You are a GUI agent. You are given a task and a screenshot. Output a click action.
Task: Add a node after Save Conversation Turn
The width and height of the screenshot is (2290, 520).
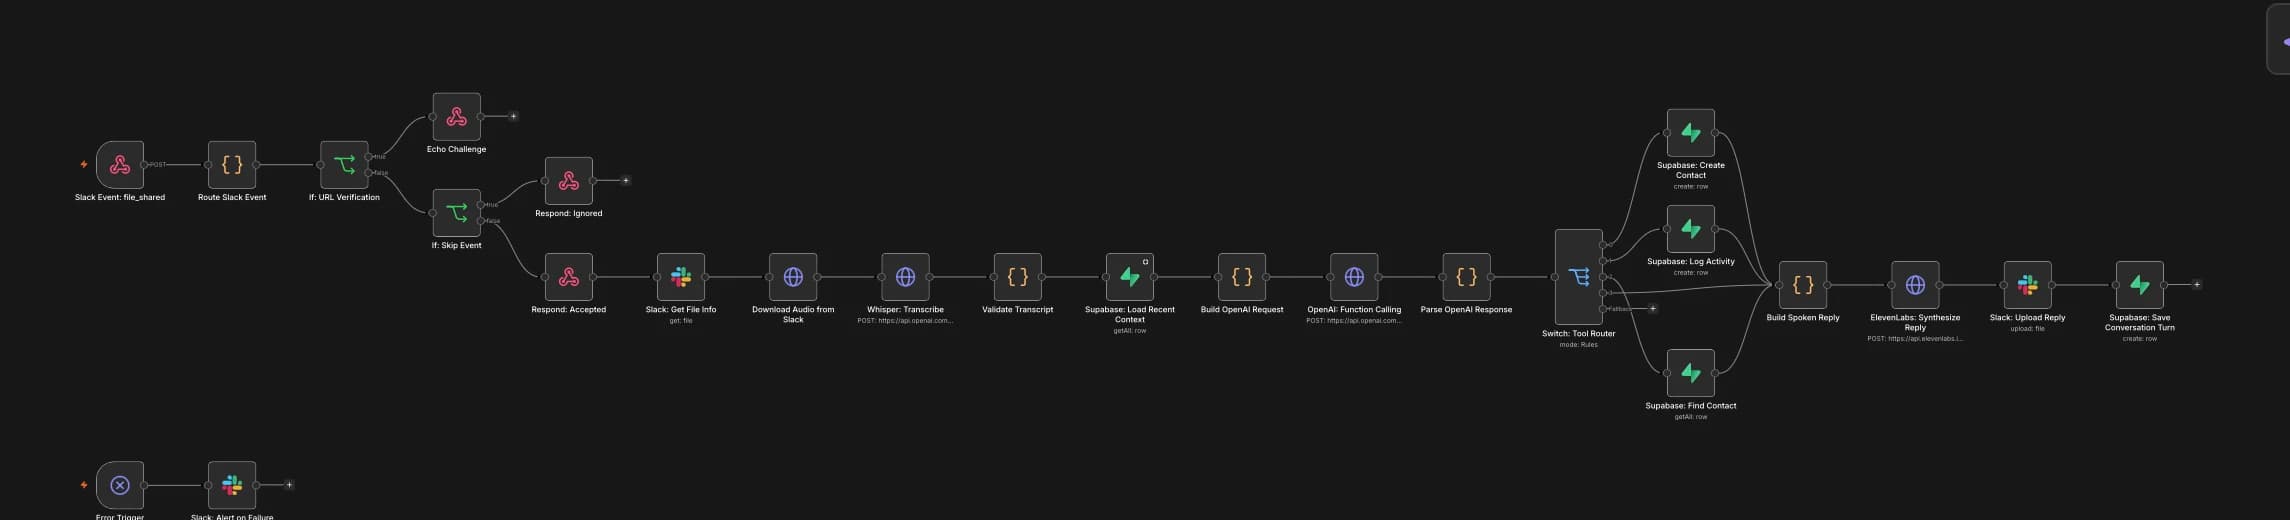pos(2197,285)
